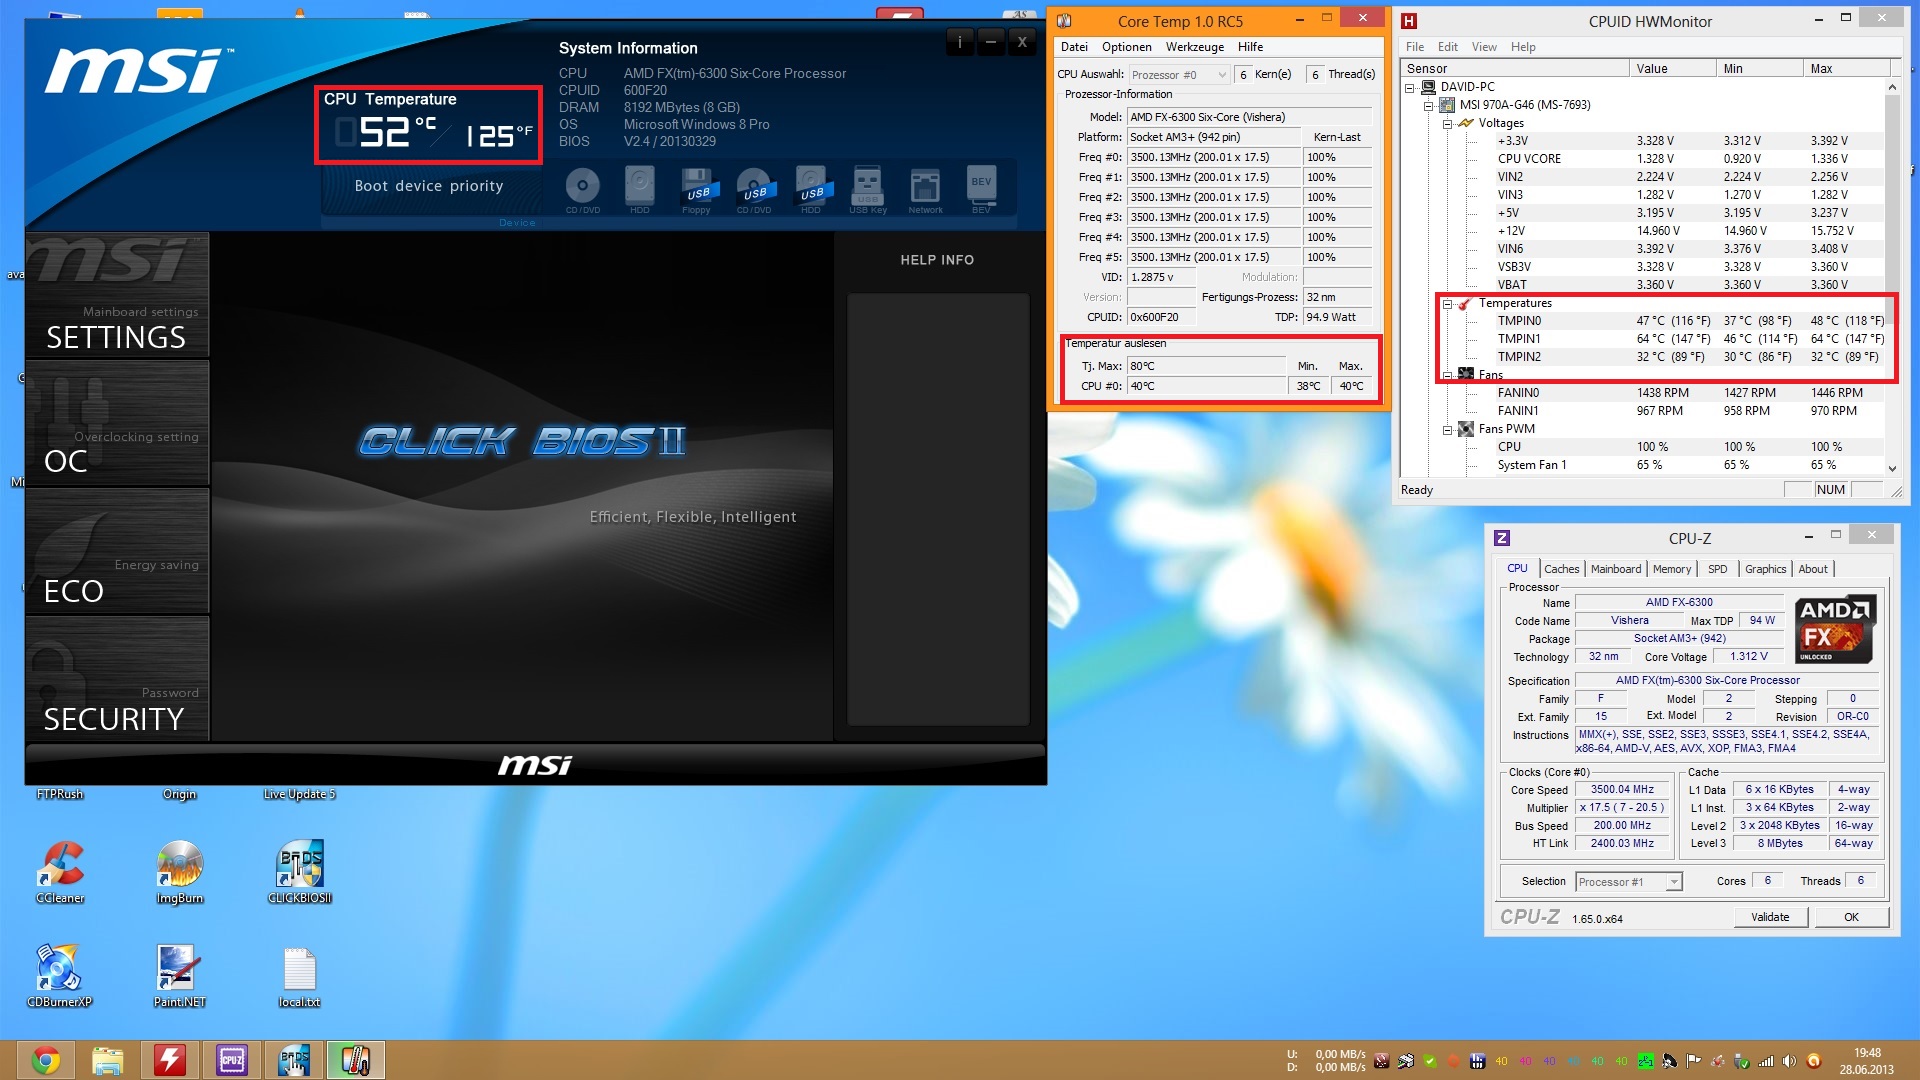
Task: Select the USB Key boot device icon
Action: 867,188
